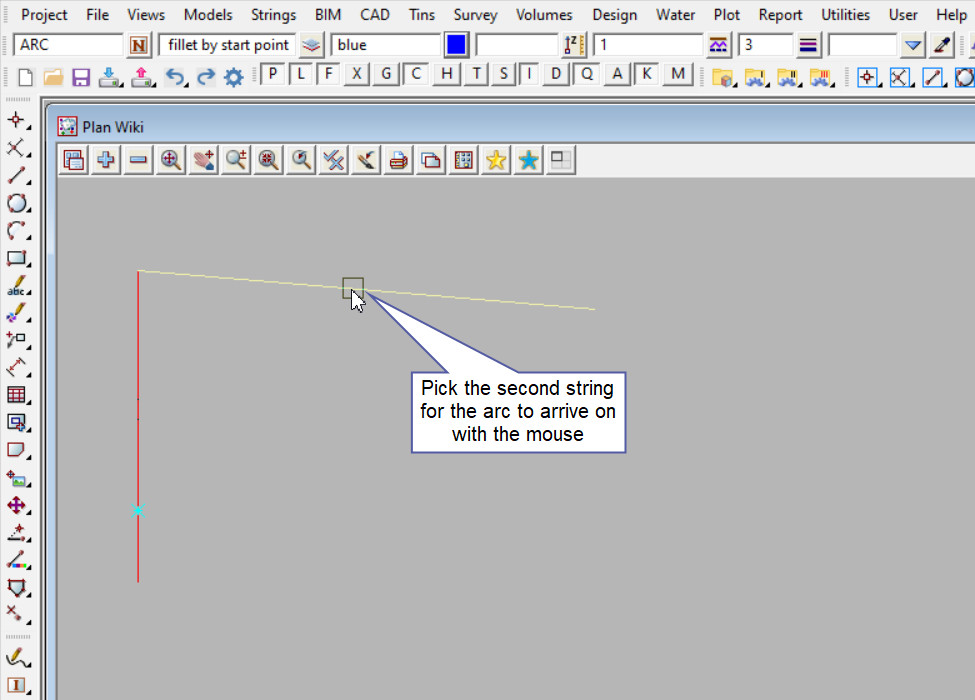Open the model list beside 'fillet by start point'
This screenshot has width=975, height=700.
312,45
